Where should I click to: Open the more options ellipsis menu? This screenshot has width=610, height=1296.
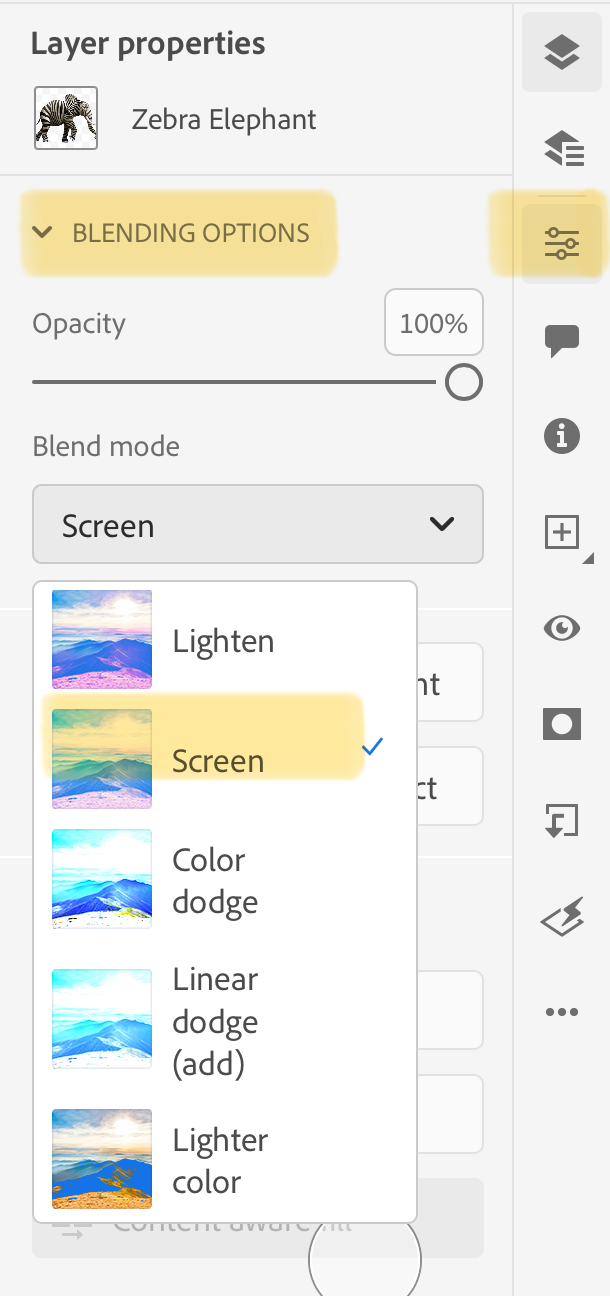pos(562,1012)
